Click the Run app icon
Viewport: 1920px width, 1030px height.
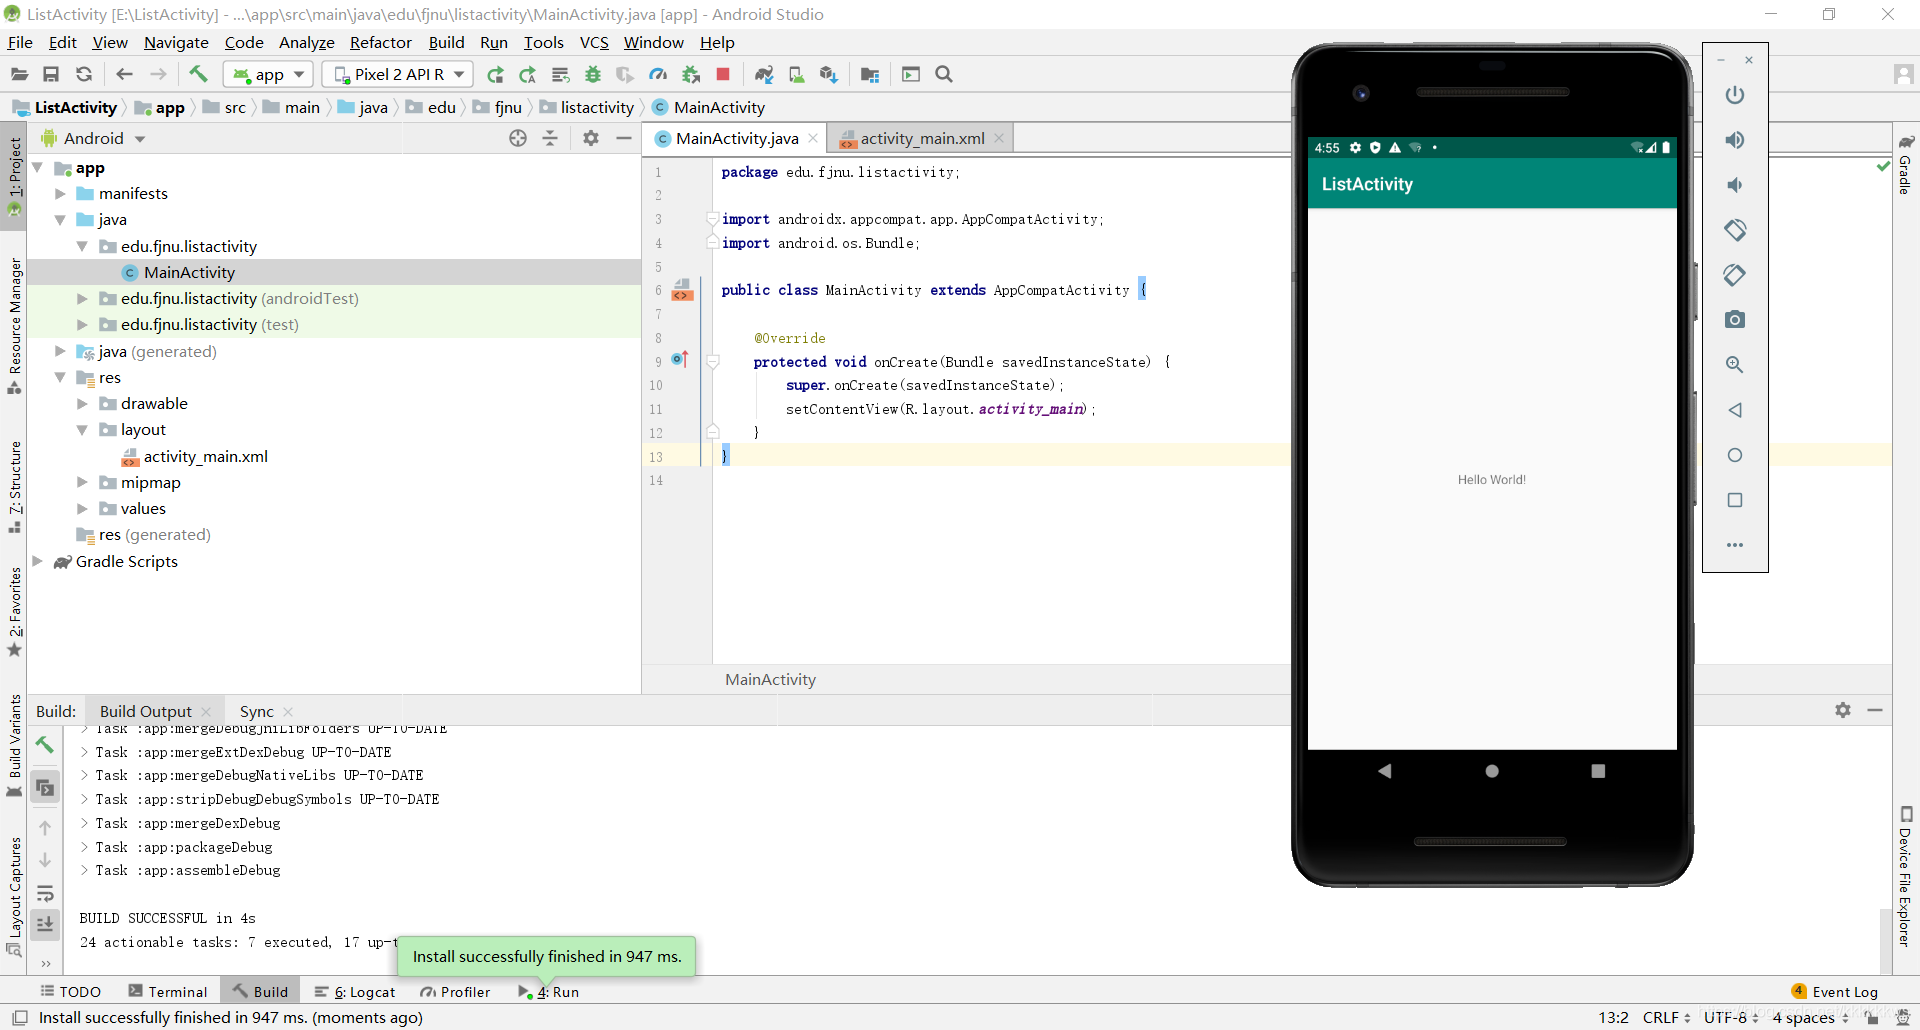coord(495,75)
